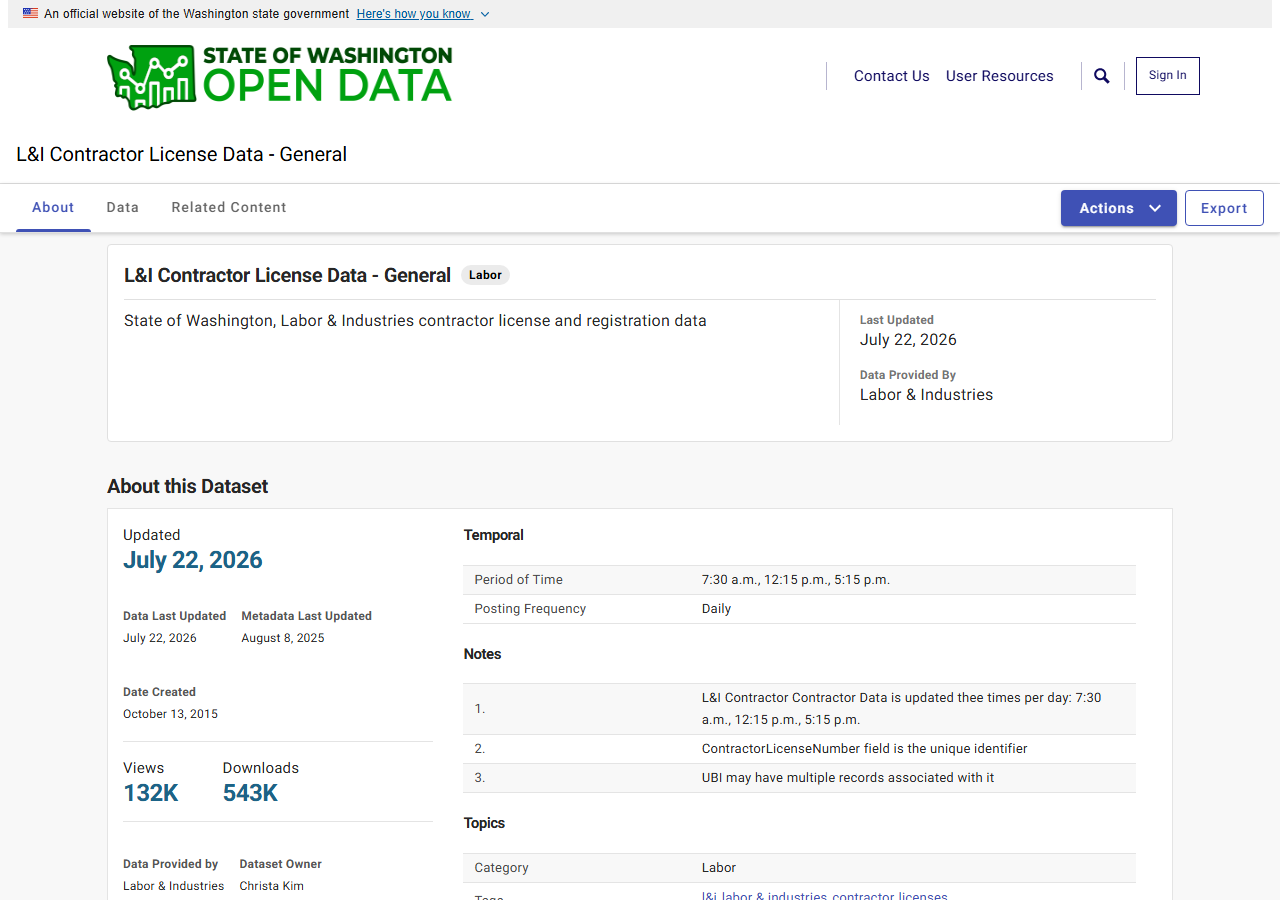
Task: Click the Category value 'Labor' in Topics
Action: tap(719, 868)
